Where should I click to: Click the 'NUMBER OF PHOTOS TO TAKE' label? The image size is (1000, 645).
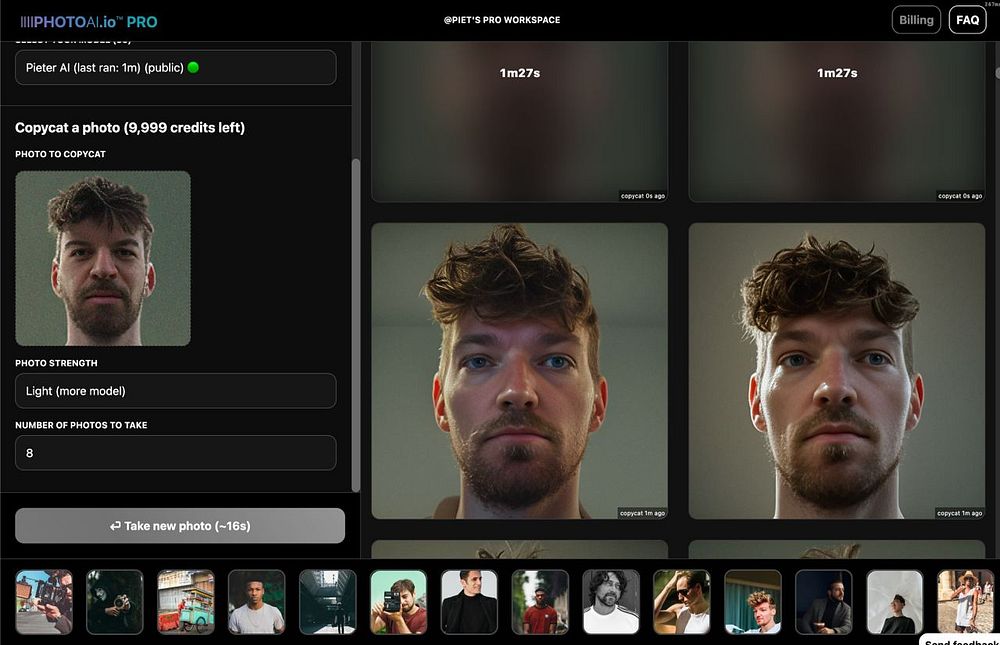(81, 425)
